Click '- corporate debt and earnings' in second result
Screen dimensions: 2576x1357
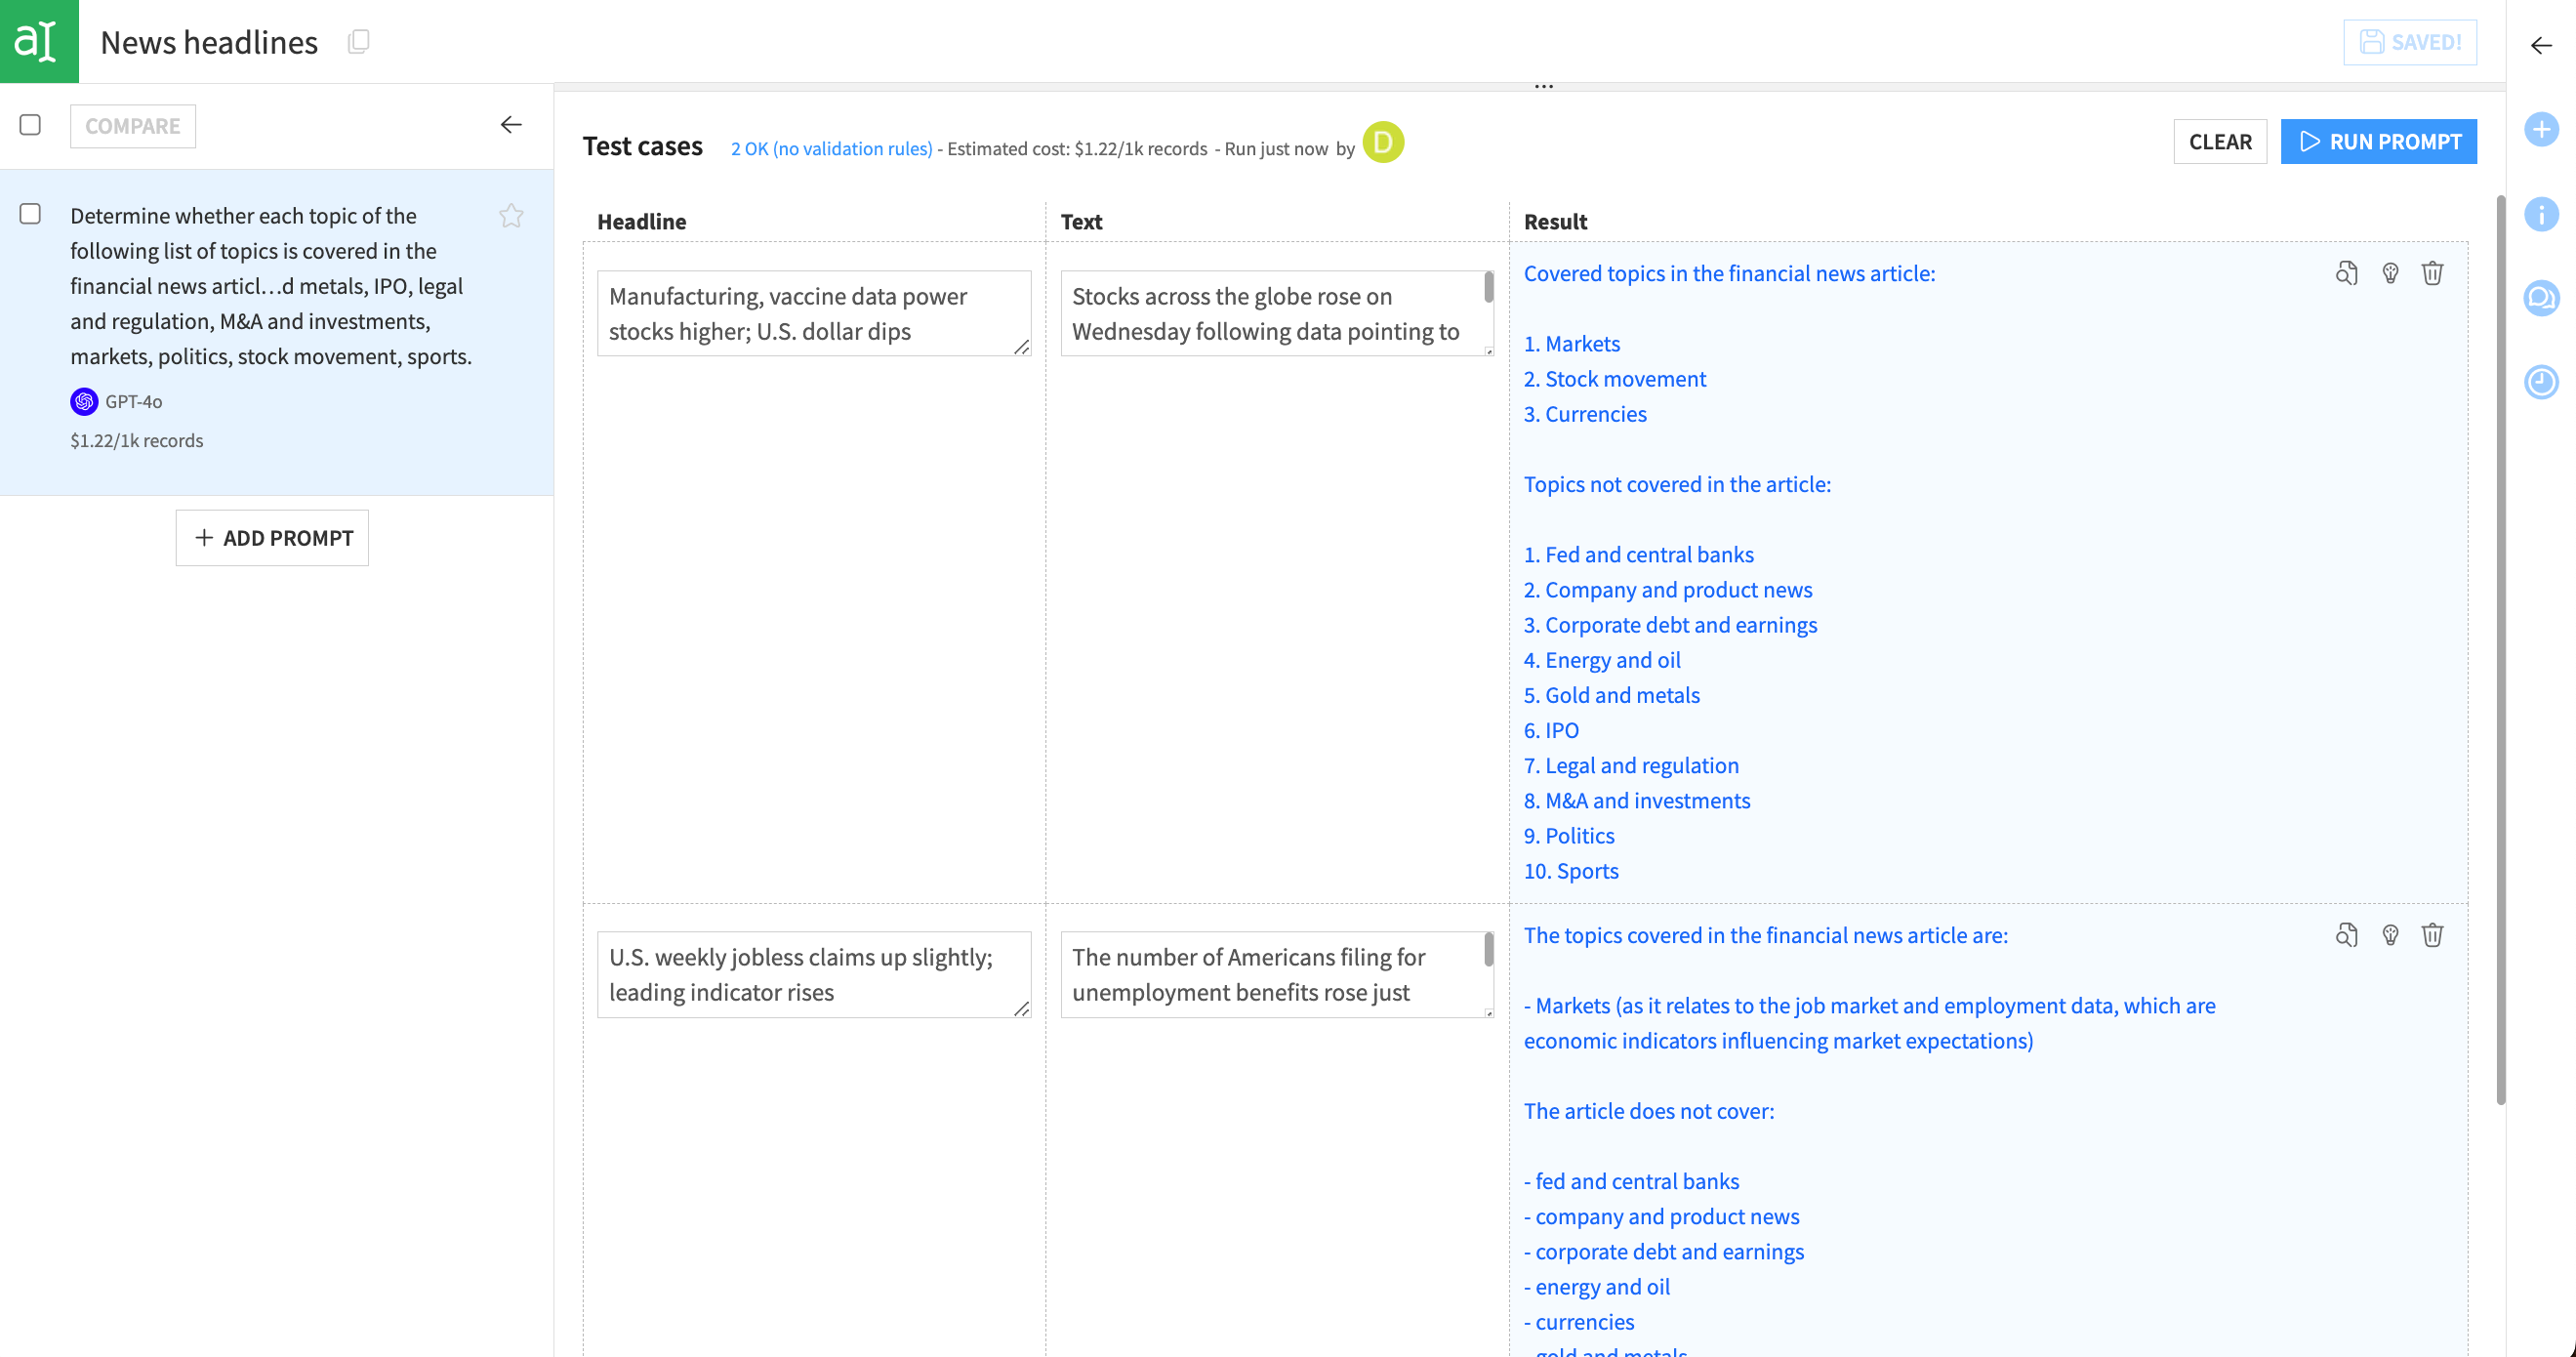pyautogui.click(x=1663, y=1252)
